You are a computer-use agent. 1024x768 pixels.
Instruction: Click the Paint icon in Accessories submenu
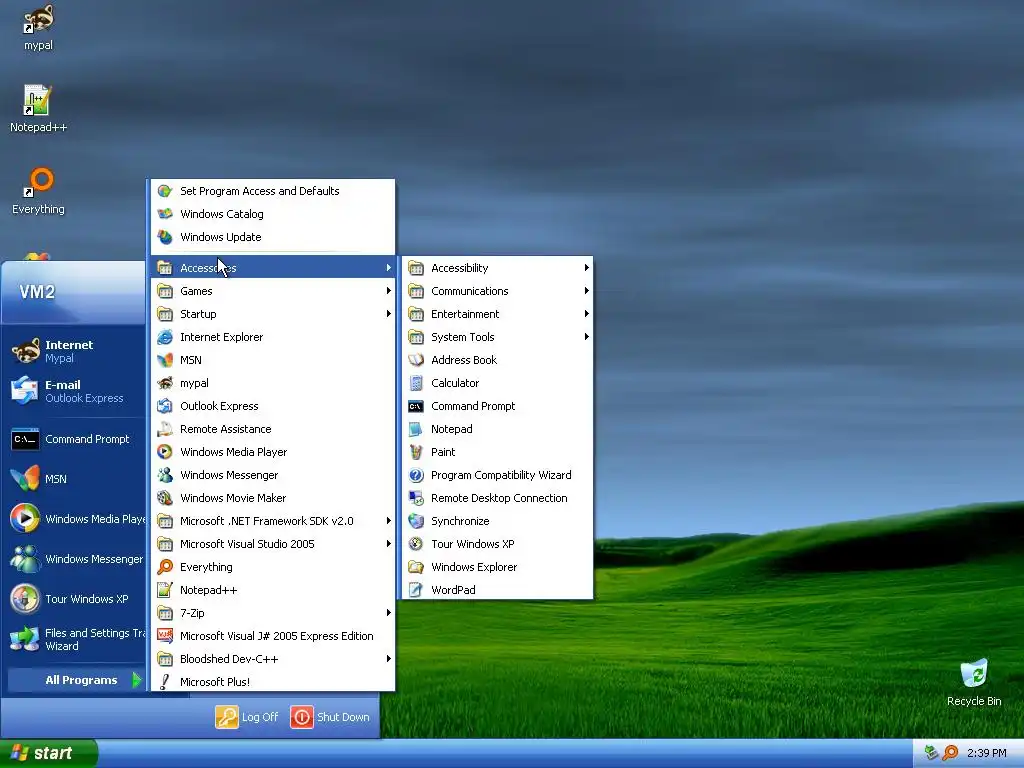416,452
